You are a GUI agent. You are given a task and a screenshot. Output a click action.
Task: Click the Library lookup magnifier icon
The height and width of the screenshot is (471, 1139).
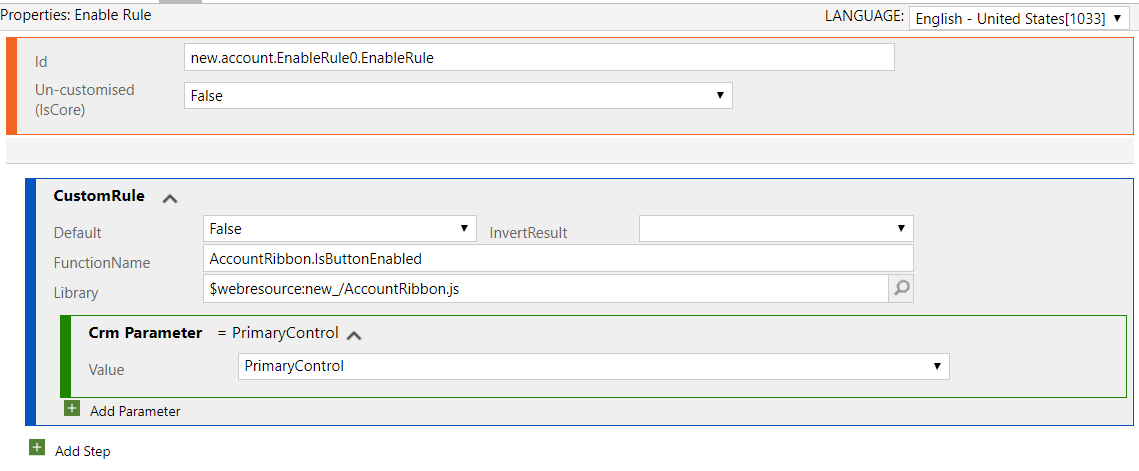tap(901, 289)
